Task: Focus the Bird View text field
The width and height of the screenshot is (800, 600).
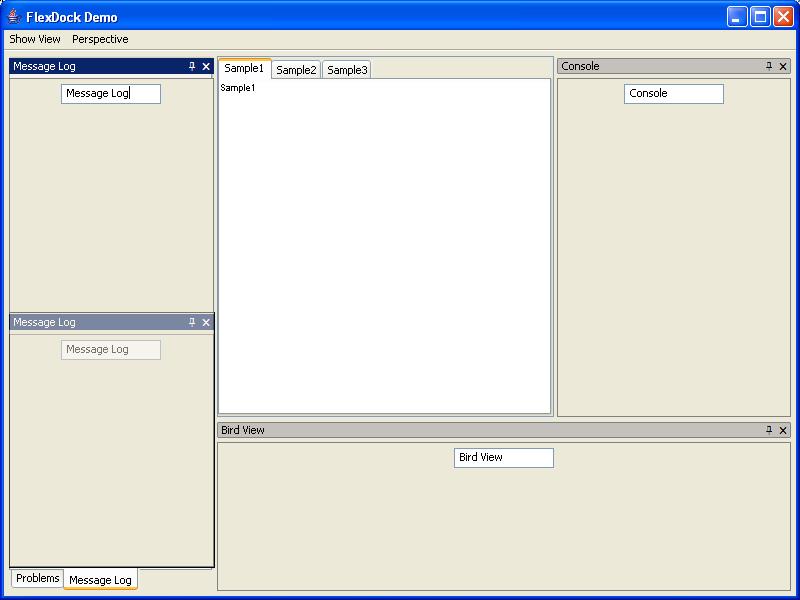Action: click(503, 458)
